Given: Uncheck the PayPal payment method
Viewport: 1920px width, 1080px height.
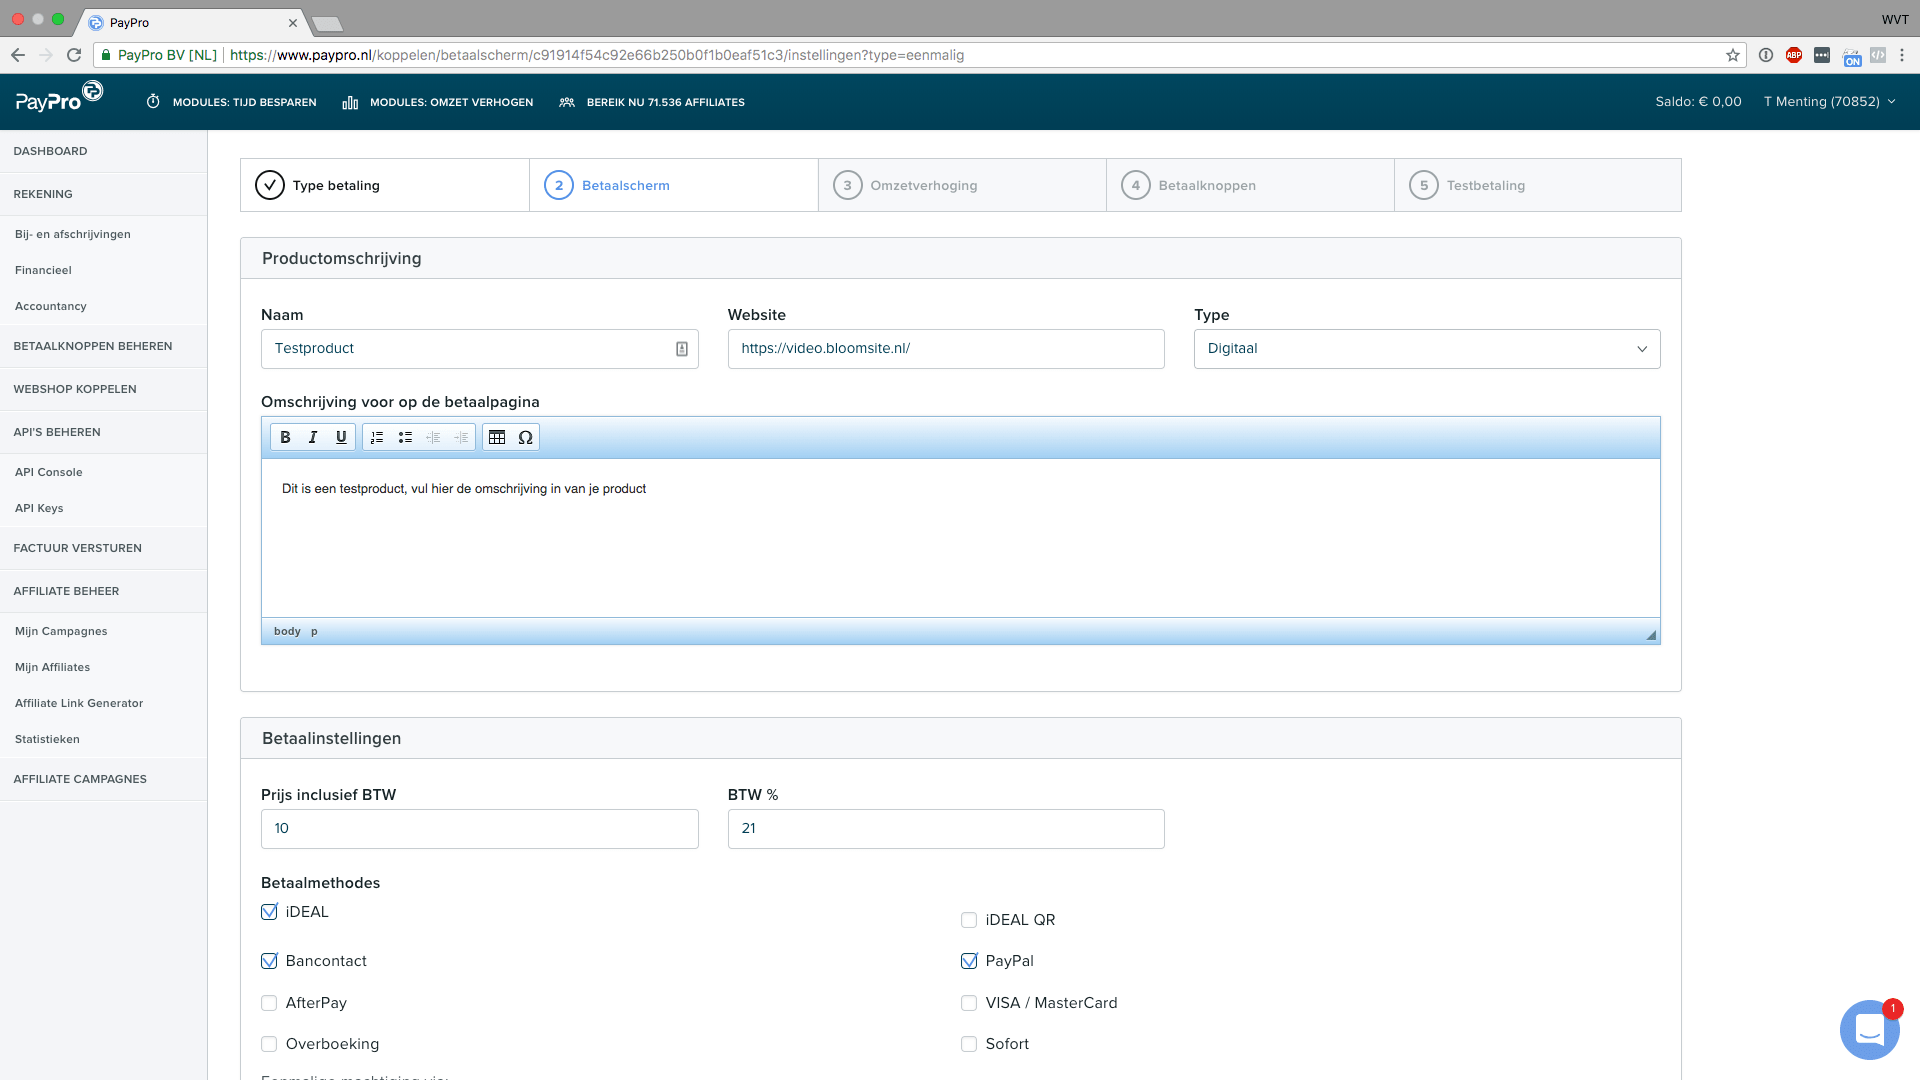Looking at the screenshot, I should coord(969,961).
